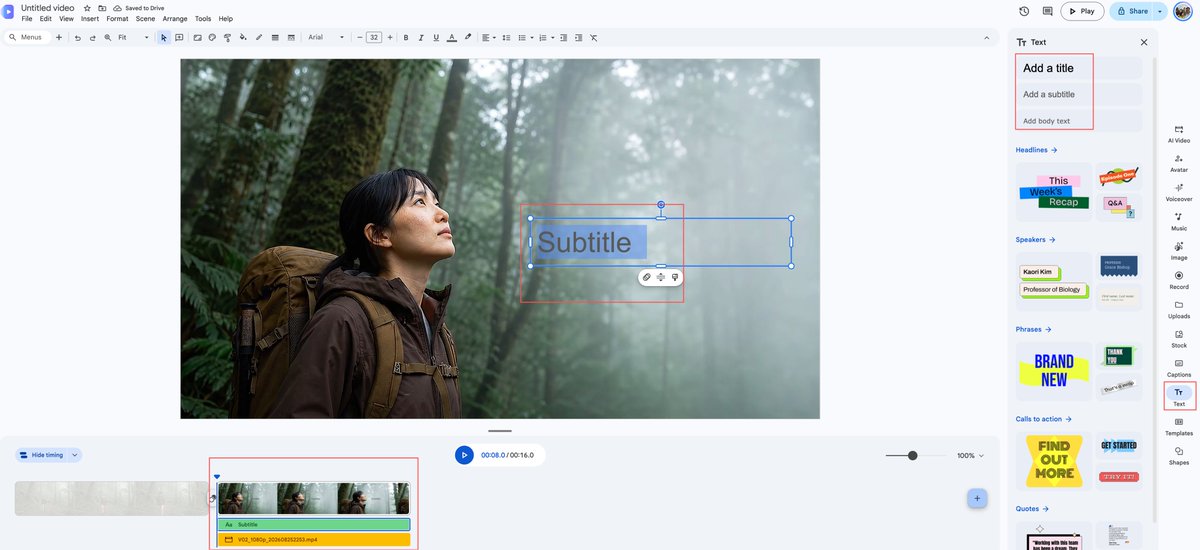1200x550 pixels.
Task: Open the AI Video sidebar panel
Action: point(1179,134)
